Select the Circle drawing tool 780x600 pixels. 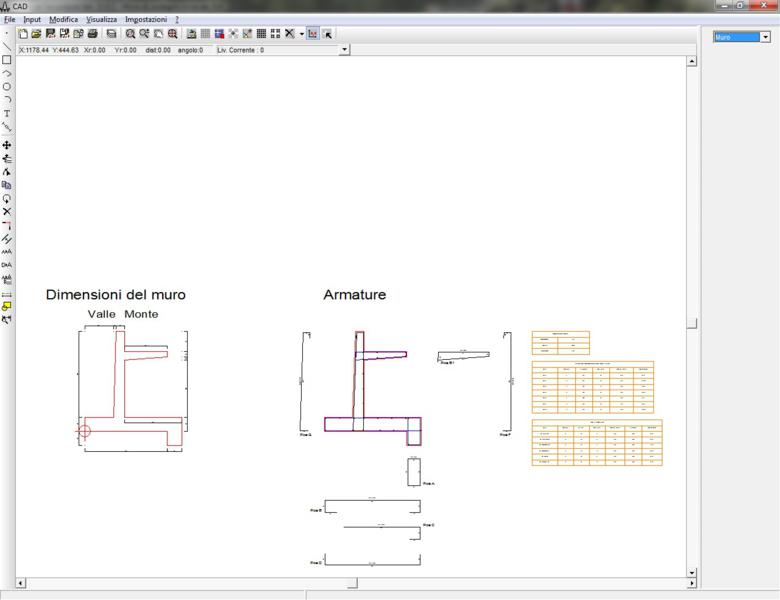coord(7,87)
